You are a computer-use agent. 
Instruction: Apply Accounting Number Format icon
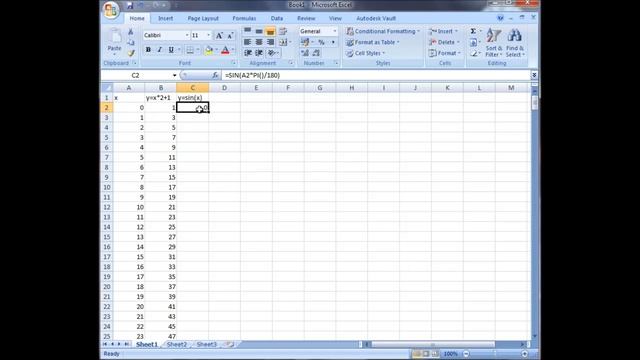click(x=305, y=42)
